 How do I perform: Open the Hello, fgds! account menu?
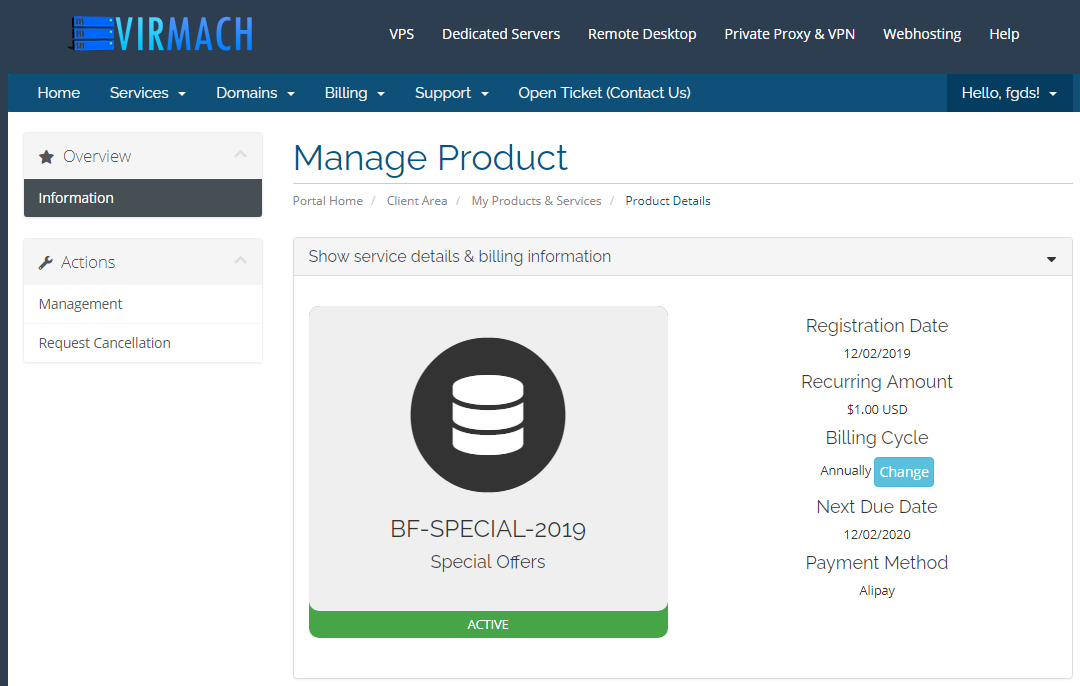point(1009,93)
